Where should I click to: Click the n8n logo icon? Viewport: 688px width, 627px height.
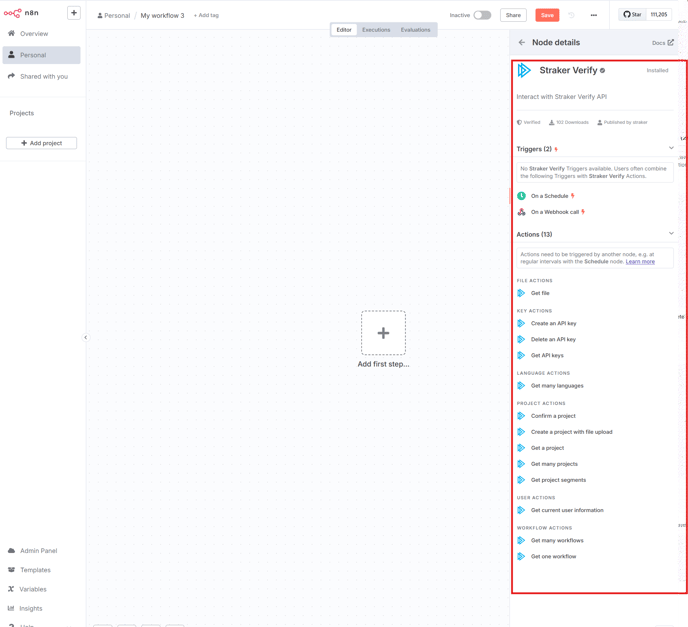pos(12,13)
